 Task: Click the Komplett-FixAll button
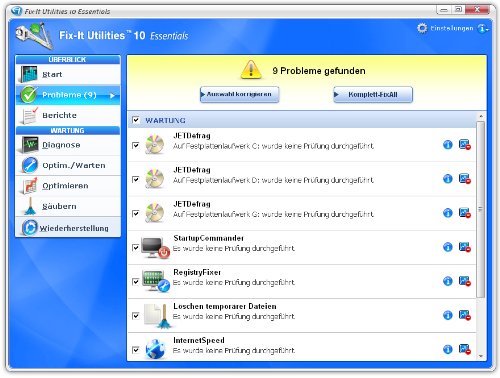click(373, 95)
